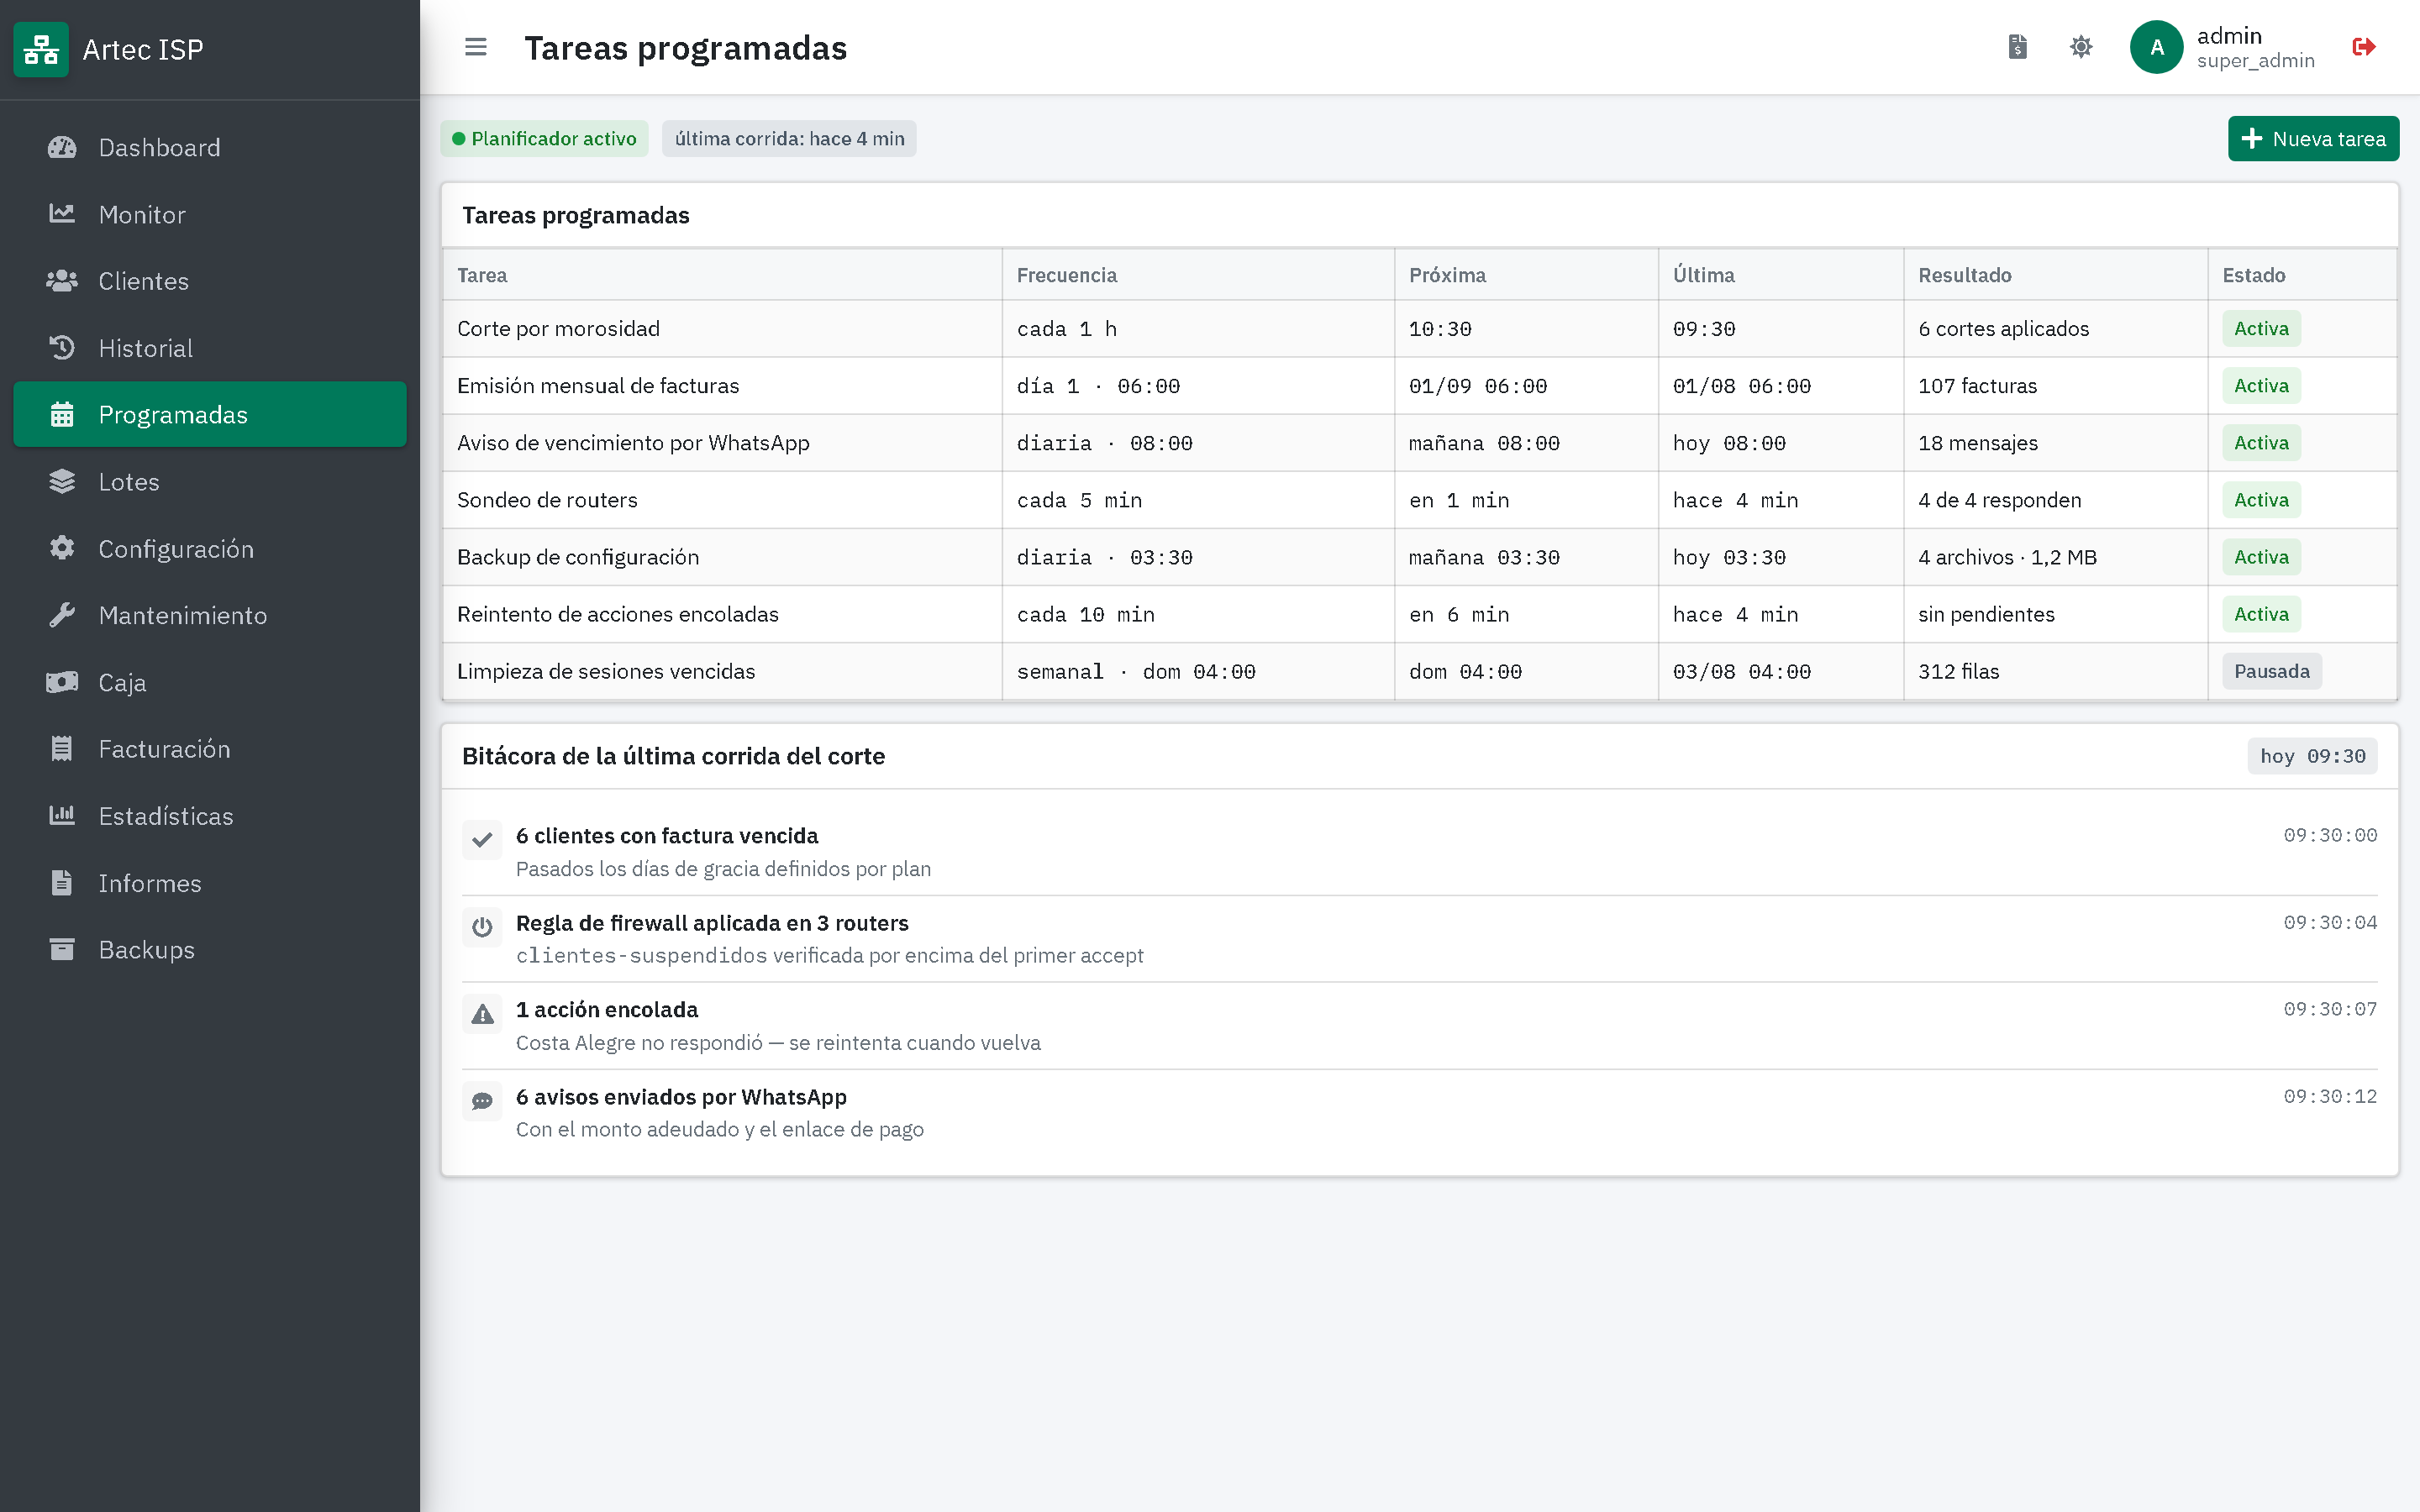2420x1512 pixels.
Task: Click the Estadísticas bar chart icon
Action: tap(62, 816)
